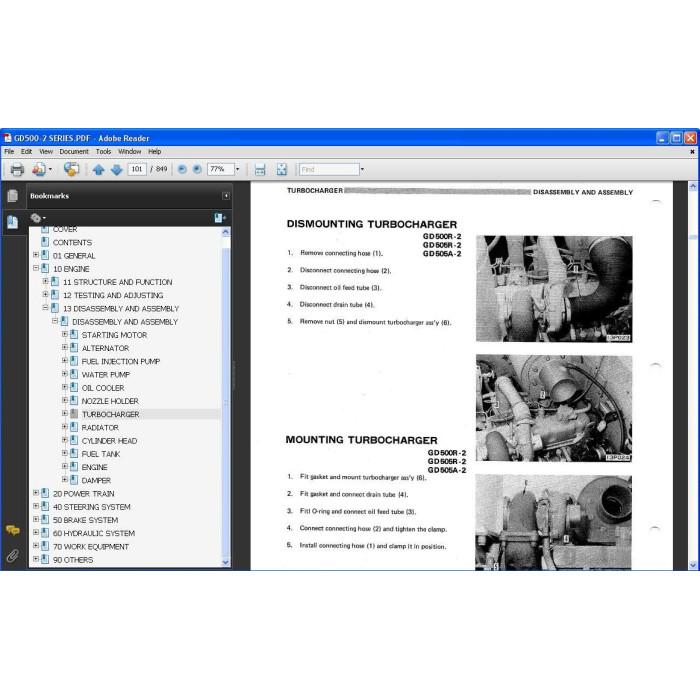The width and height of the screenshot is (700, 700).
Task: Open the Attachments paperclip icon
Action: 12,556
